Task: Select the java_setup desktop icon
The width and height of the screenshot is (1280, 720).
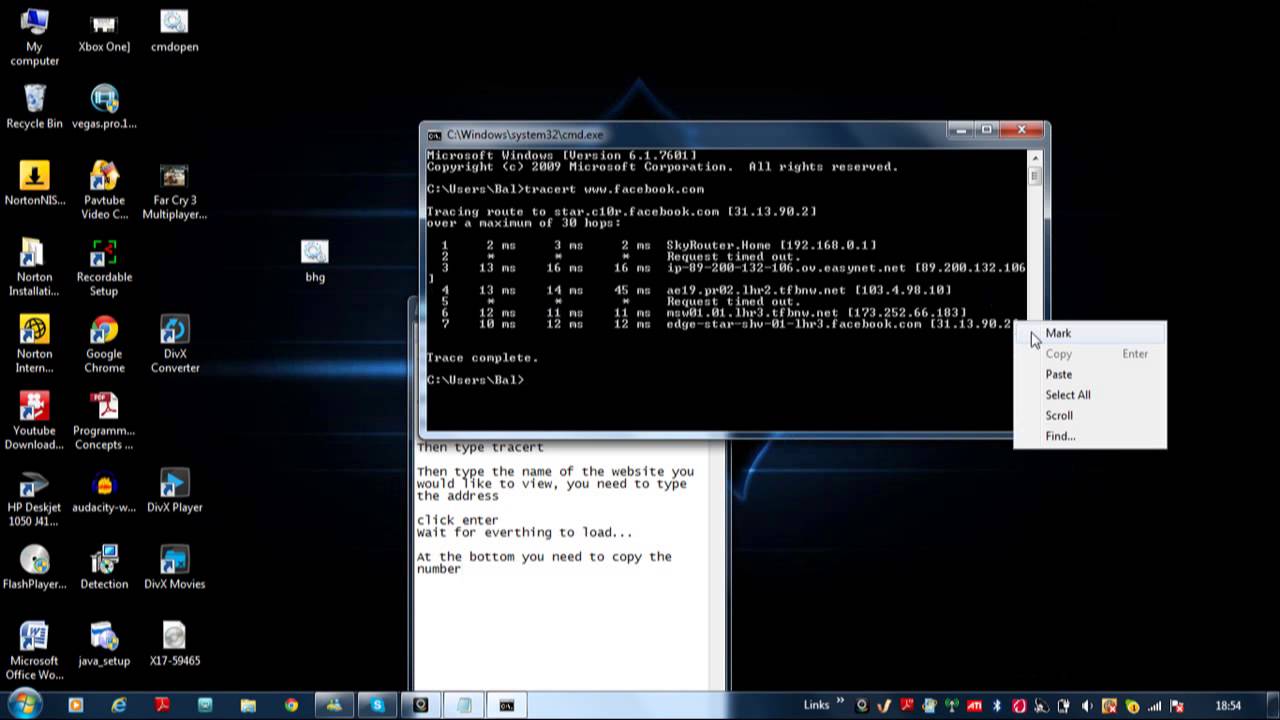Action: [104, 645]
